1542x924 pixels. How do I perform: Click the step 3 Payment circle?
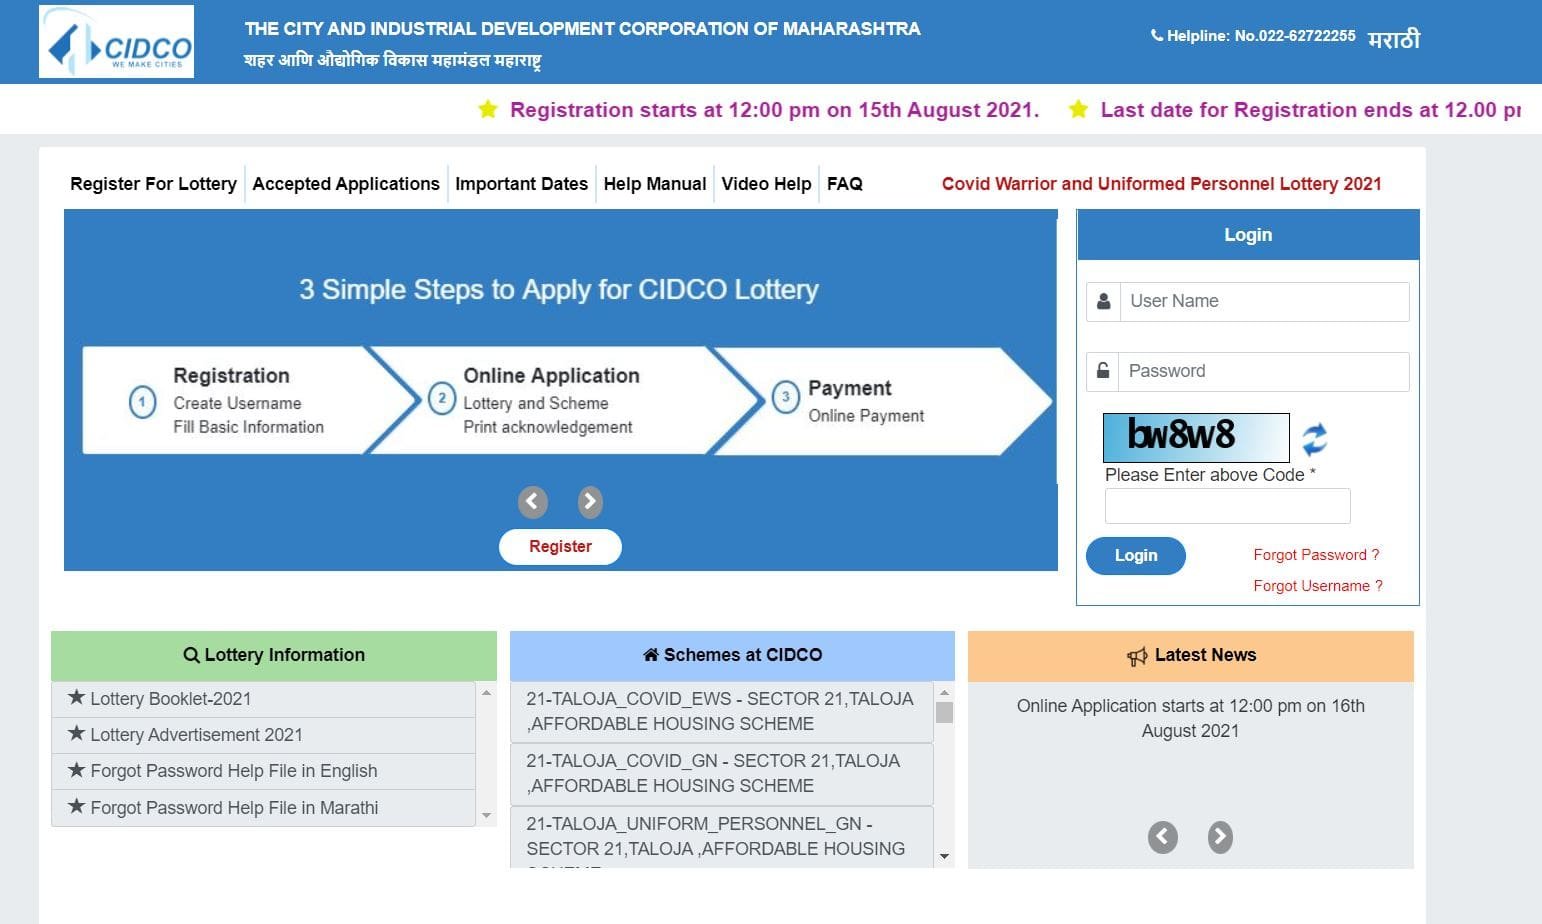(786, 397)
